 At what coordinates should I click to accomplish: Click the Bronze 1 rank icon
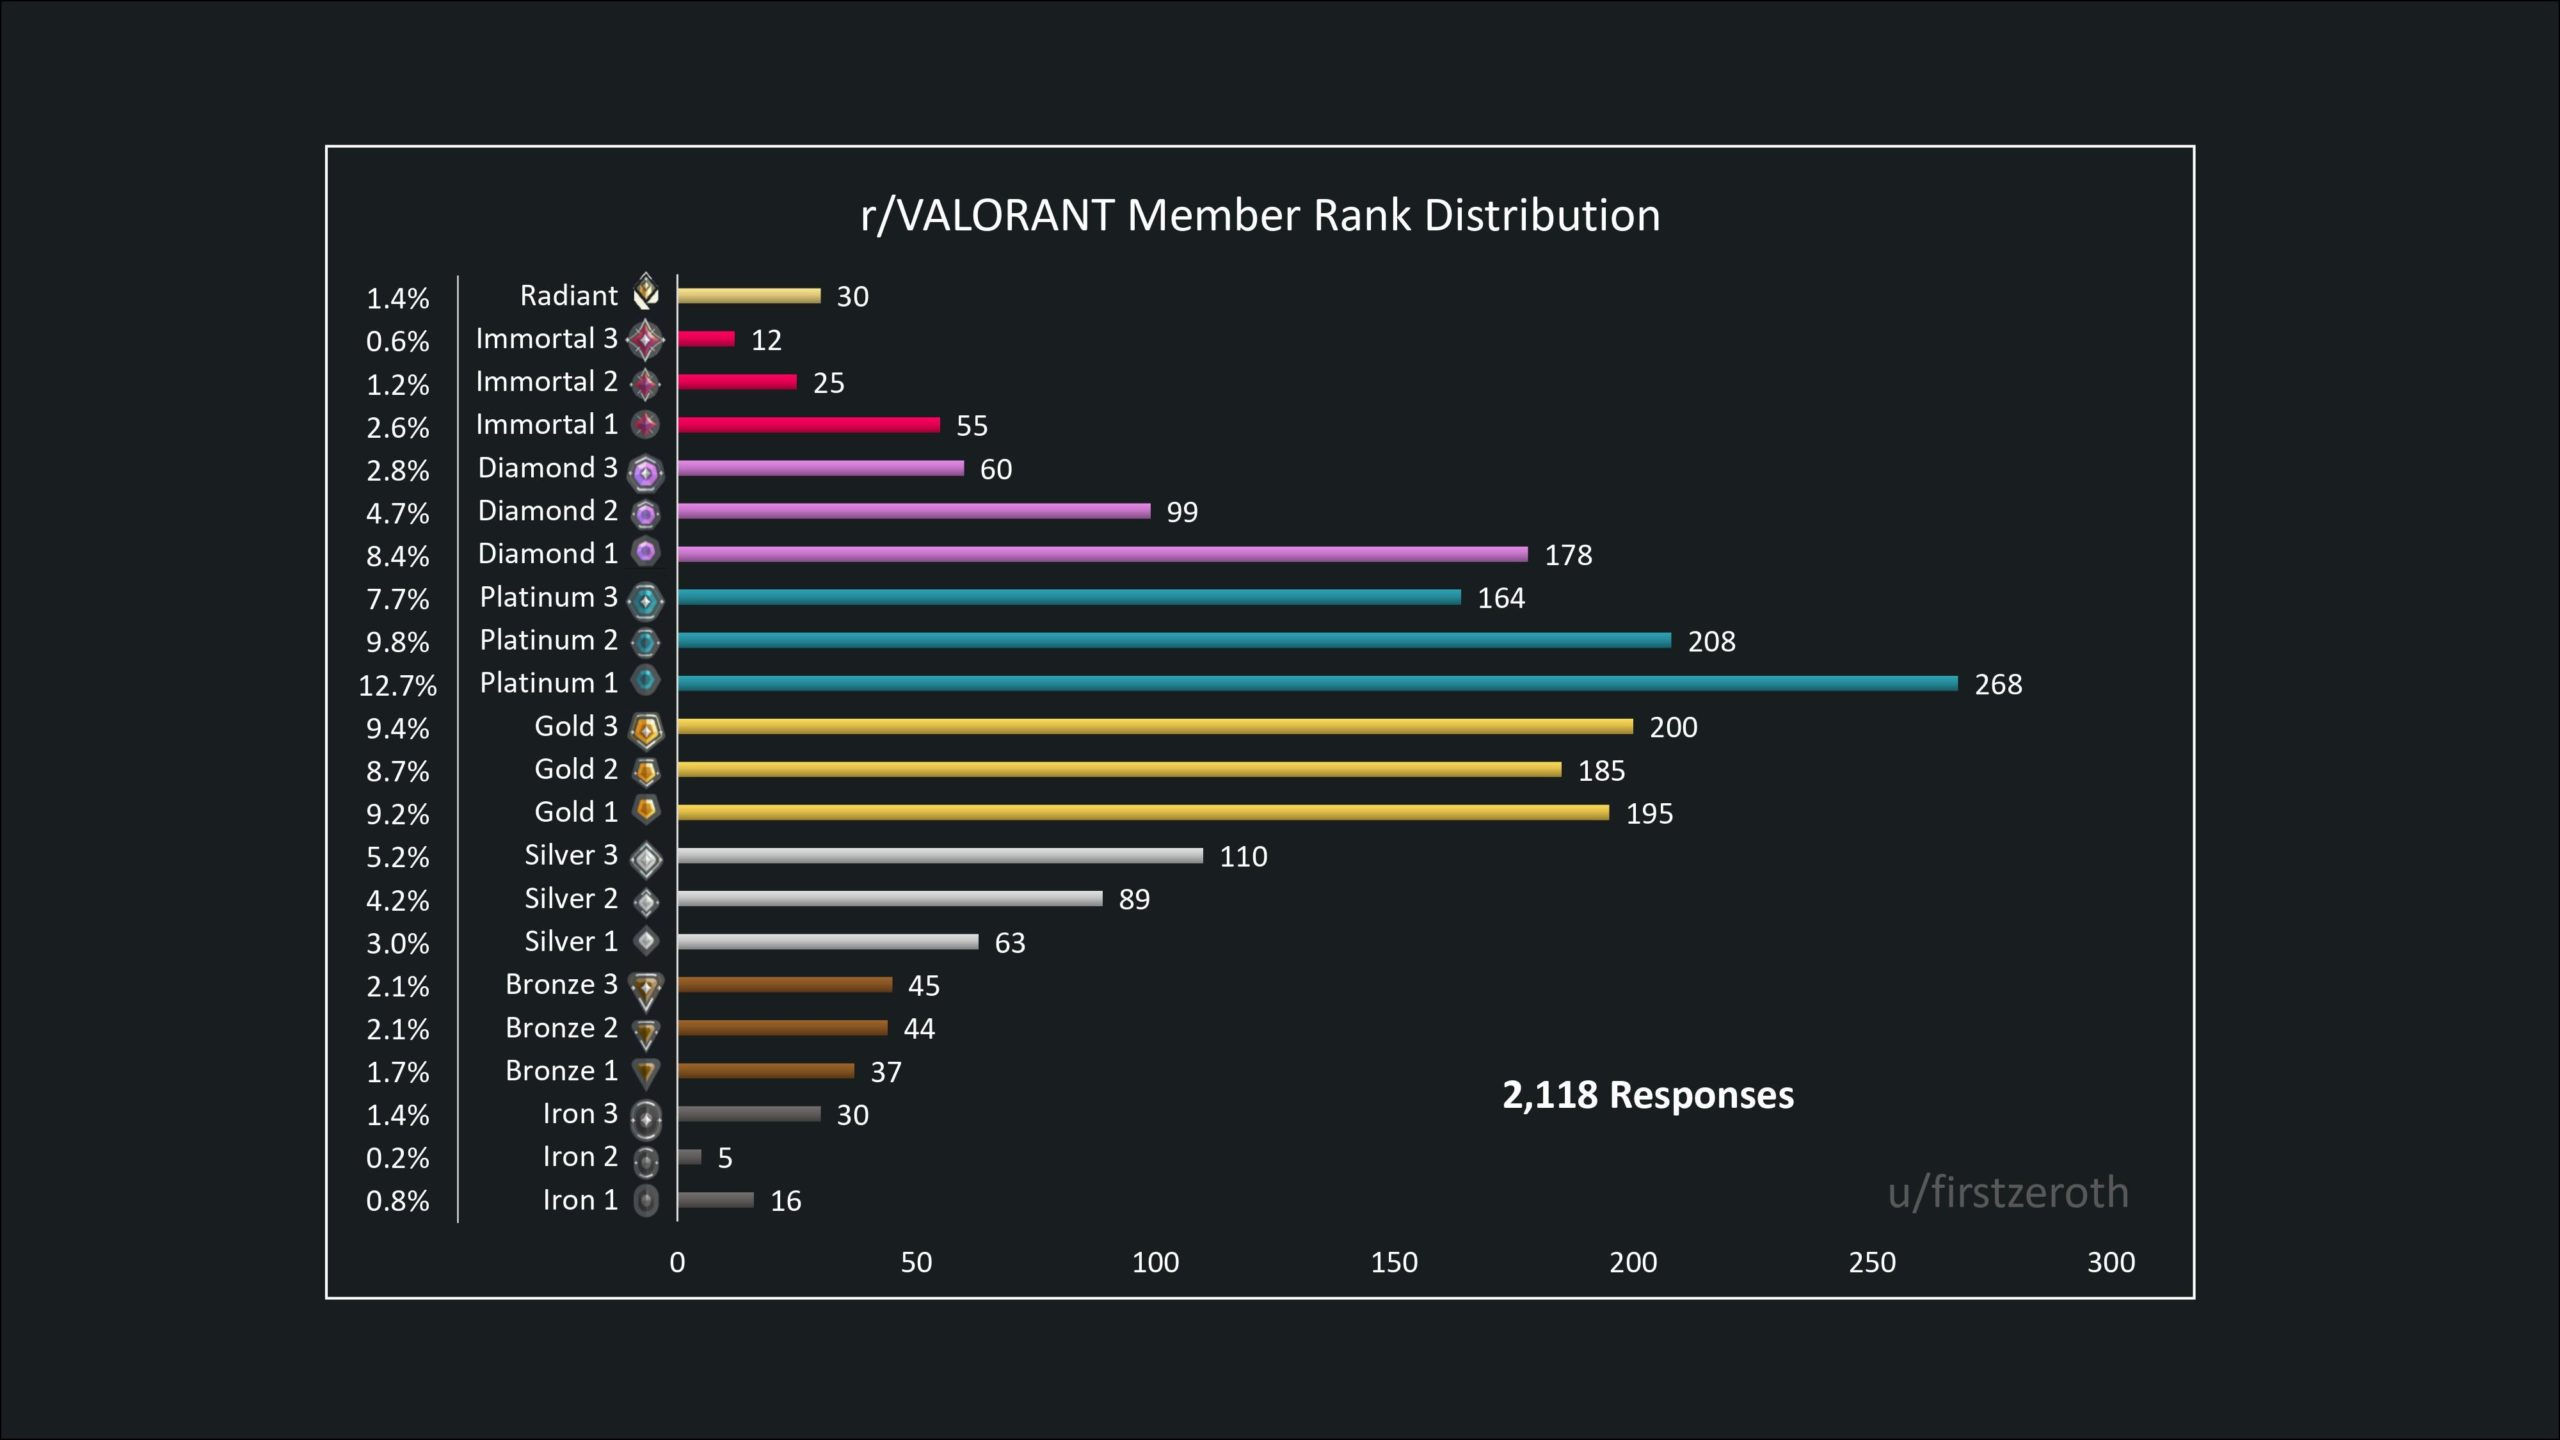pos(646,1073)
